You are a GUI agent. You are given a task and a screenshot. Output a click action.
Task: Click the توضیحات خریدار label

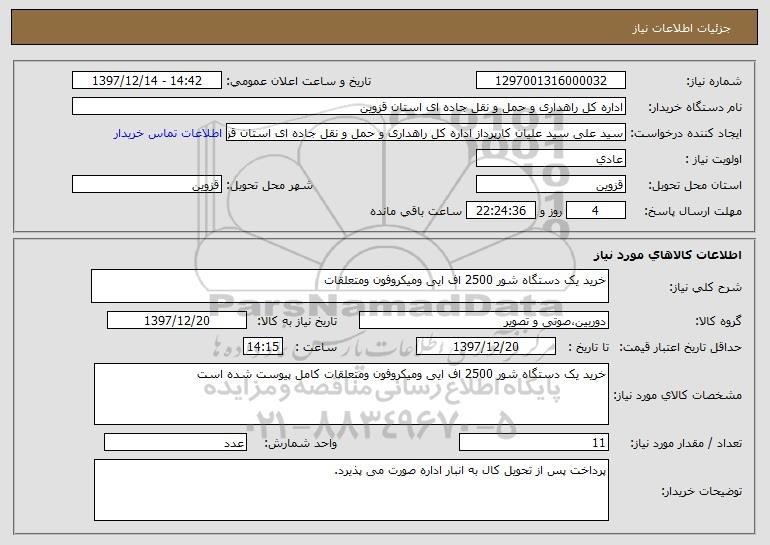coord(702,491)
